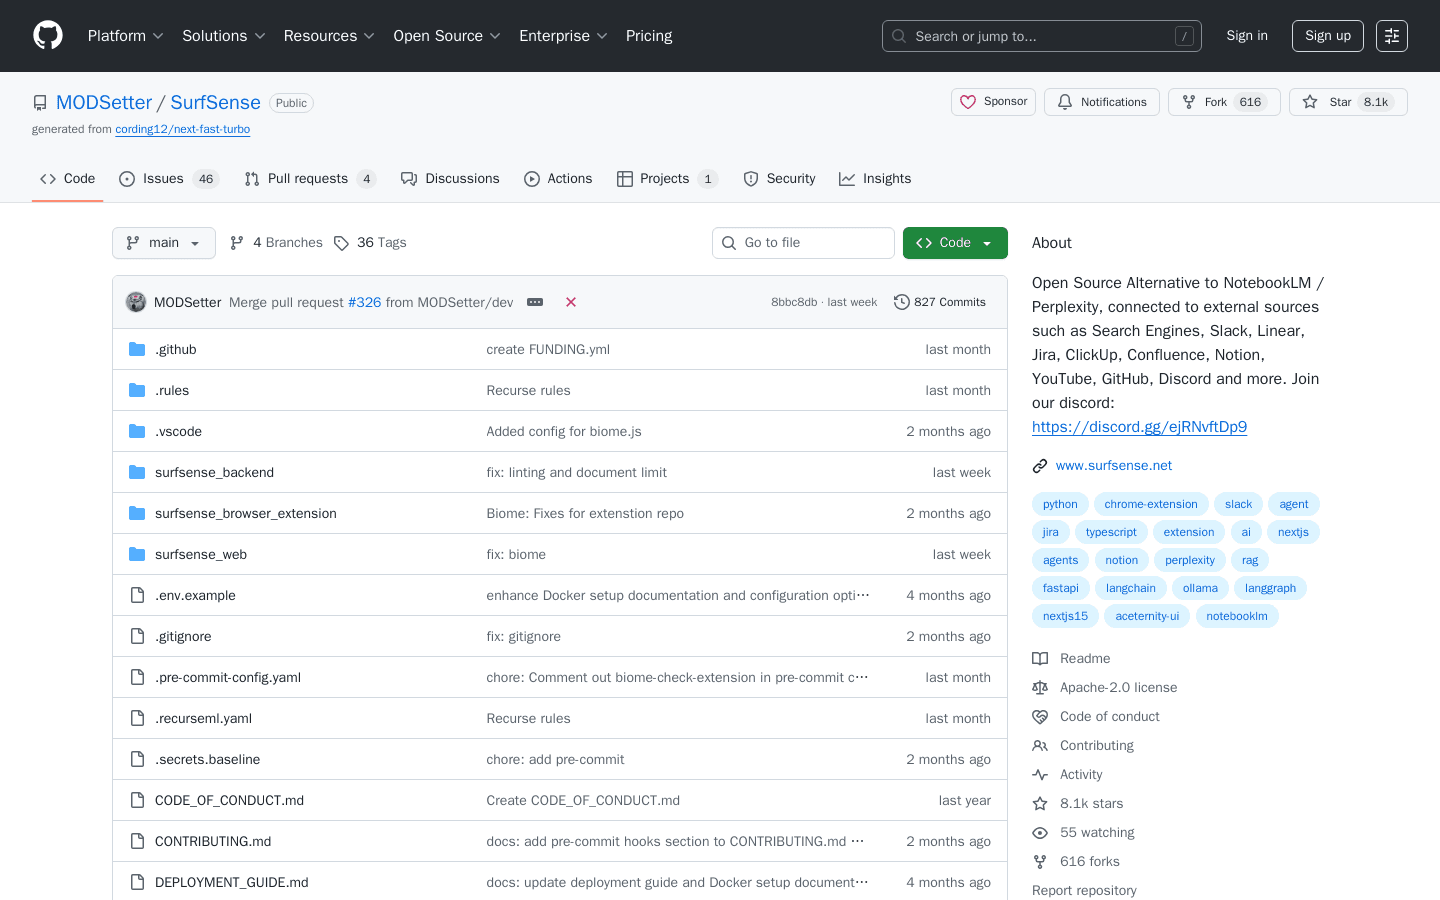Click the python topic tag
This screenshot has width=1440, height=900.
coord(1059,504)
